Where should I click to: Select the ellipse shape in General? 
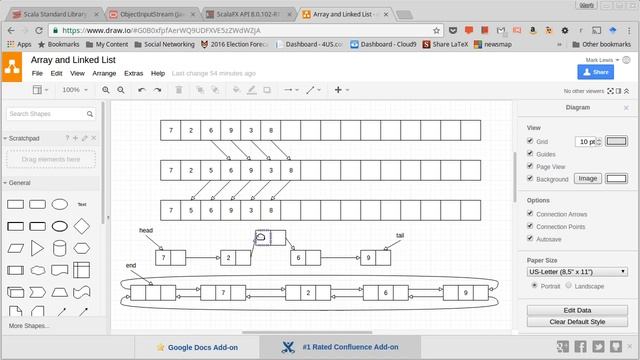click(60, 204)
